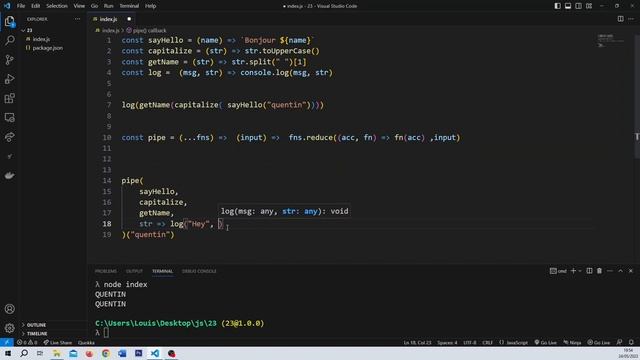Open the editor More Actions ellipsis
The image size is (640, 360).
point(631,19)
